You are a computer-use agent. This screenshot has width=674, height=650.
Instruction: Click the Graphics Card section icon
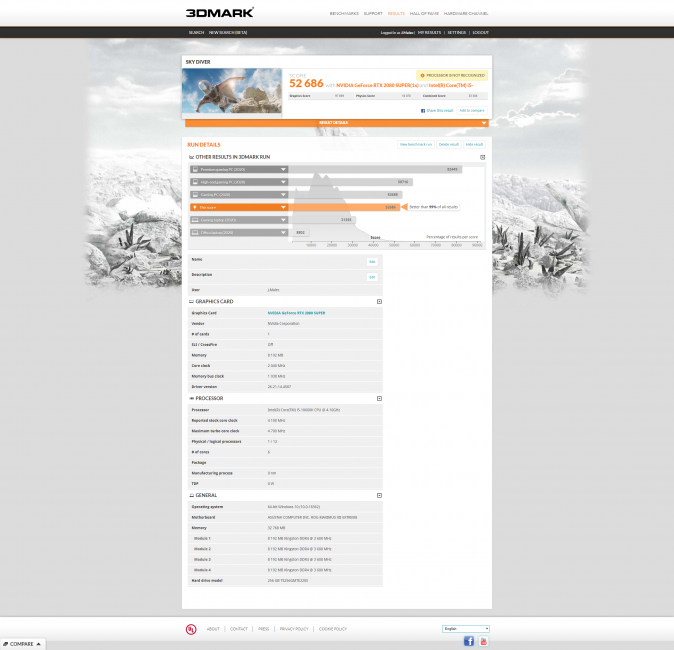click(x=191, y=302)
